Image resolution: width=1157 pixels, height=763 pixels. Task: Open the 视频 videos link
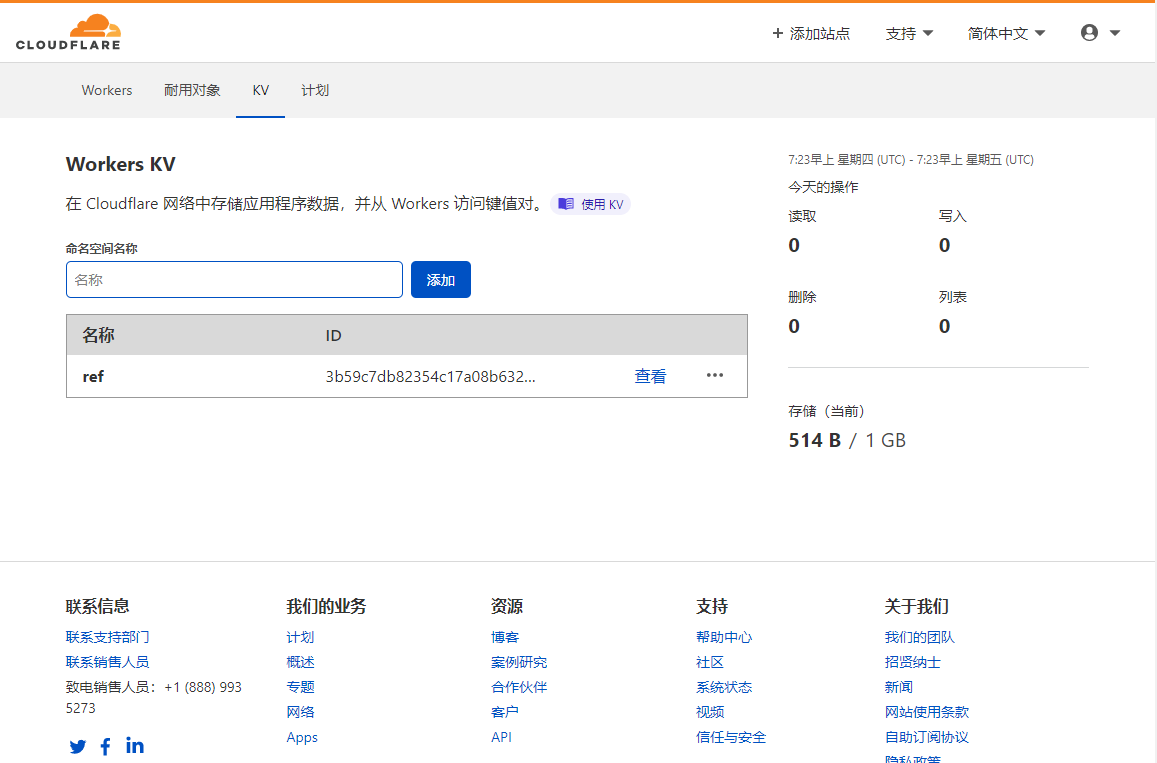(710, 712)
